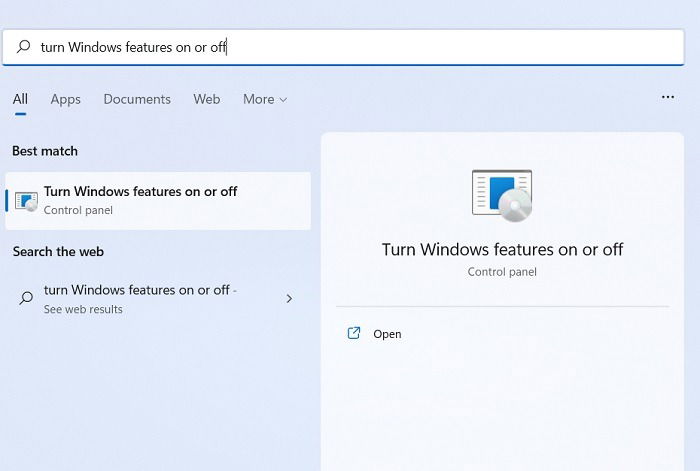Switch to the All tab
This screenshot has height=471, width=700.
point(20,99)
